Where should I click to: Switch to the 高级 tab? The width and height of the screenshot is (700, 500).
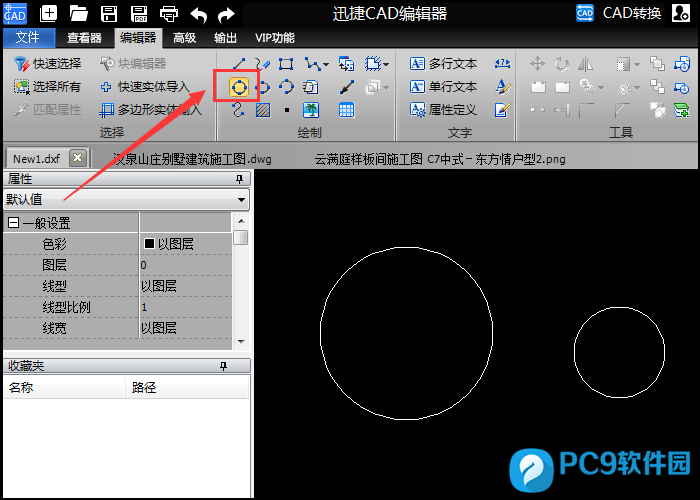click(x=185, y=38)
